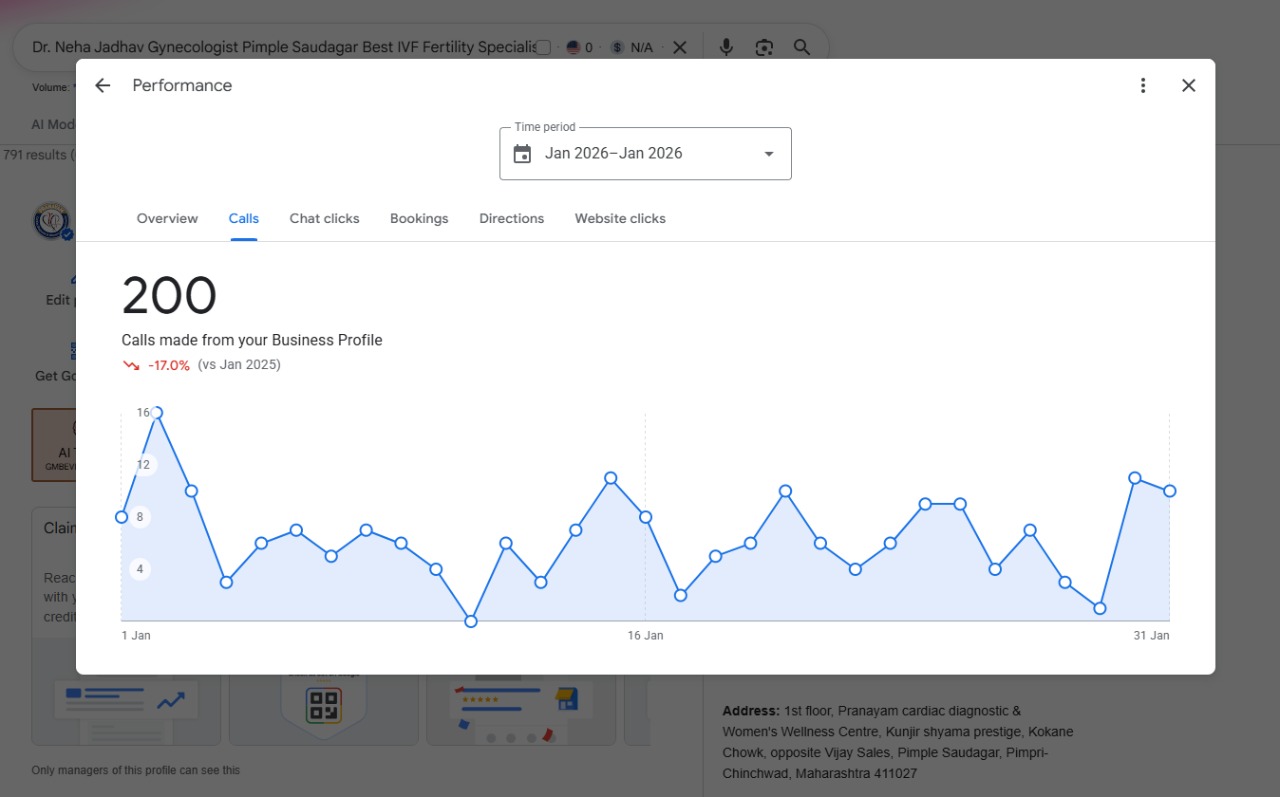Click the magnifier search icon
The height and width of the screenshot is (797, 1280).
[802, 47]
